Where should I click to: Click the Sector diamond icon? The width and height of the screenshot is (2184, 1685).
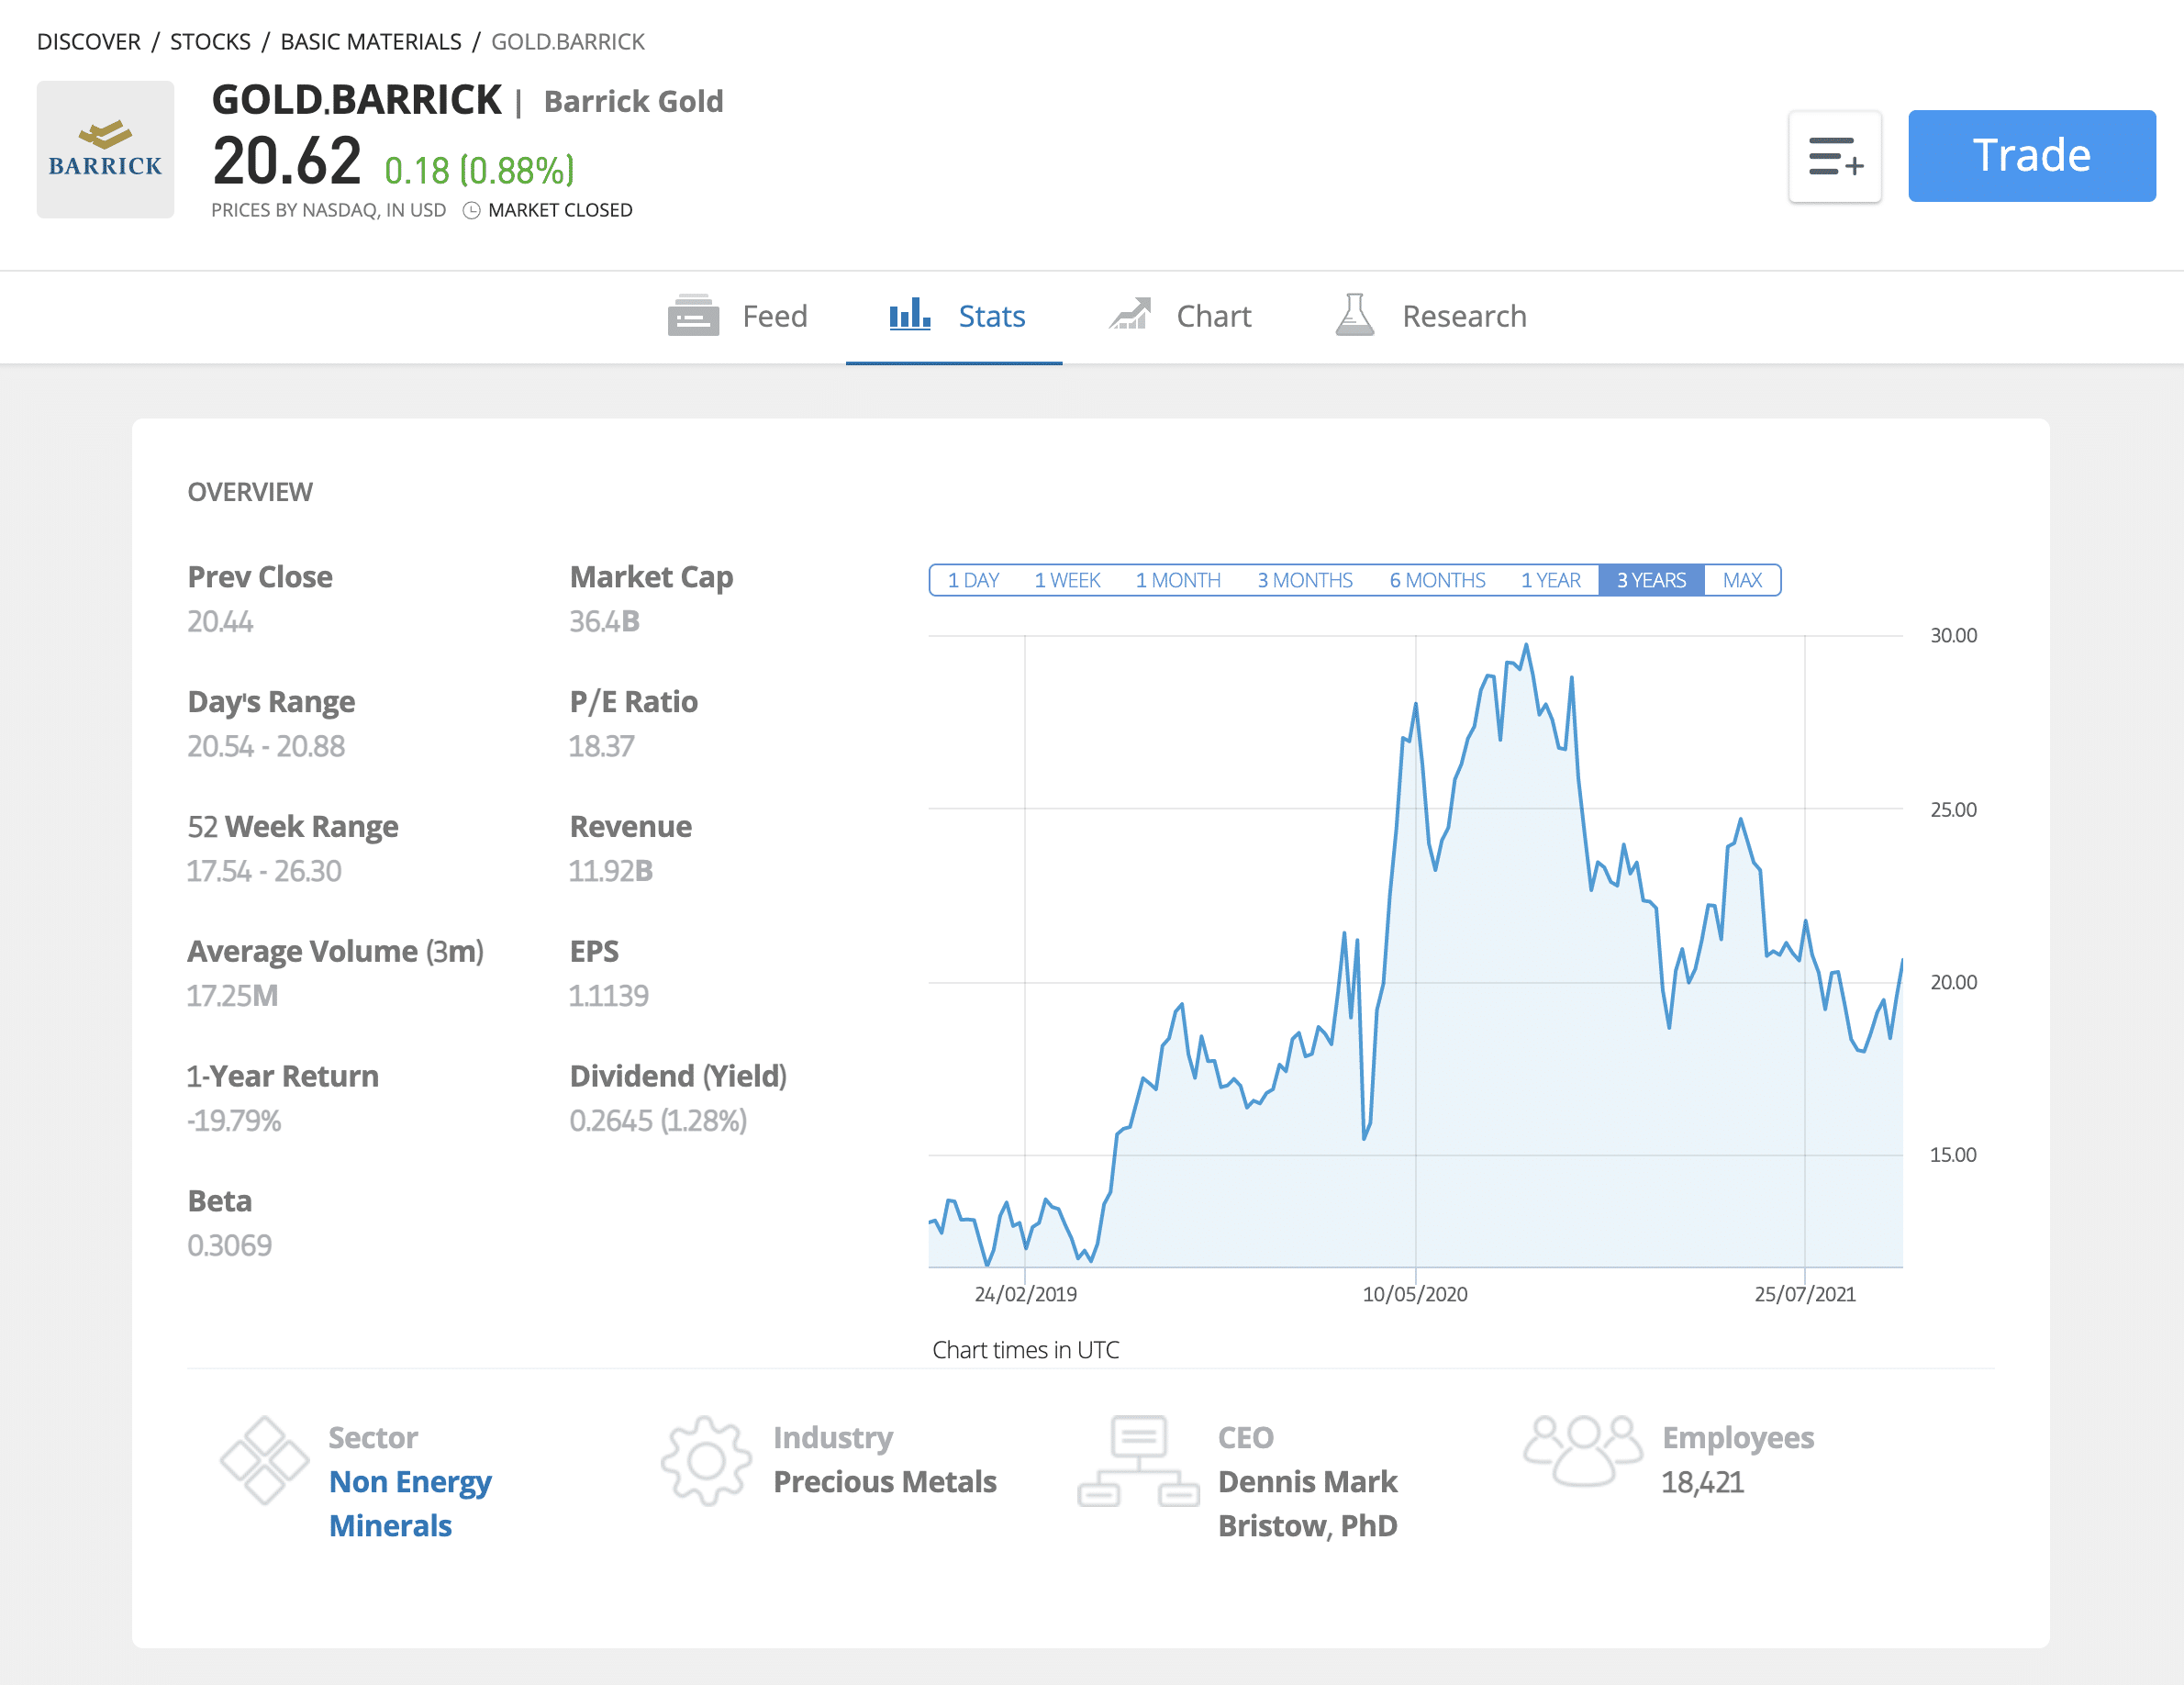[x=264, y=1460]
